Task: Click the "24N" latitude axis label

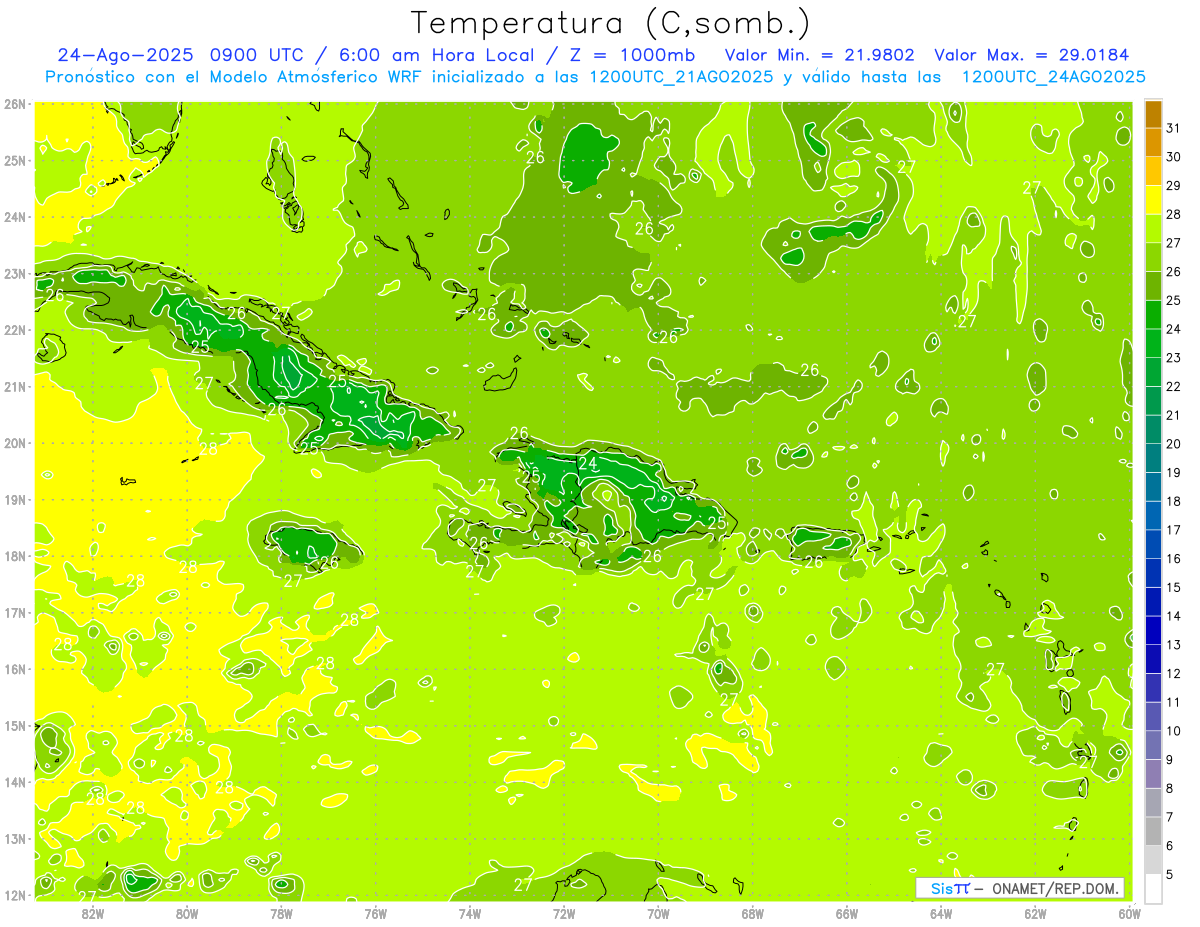Action: (x=14, y=217)
